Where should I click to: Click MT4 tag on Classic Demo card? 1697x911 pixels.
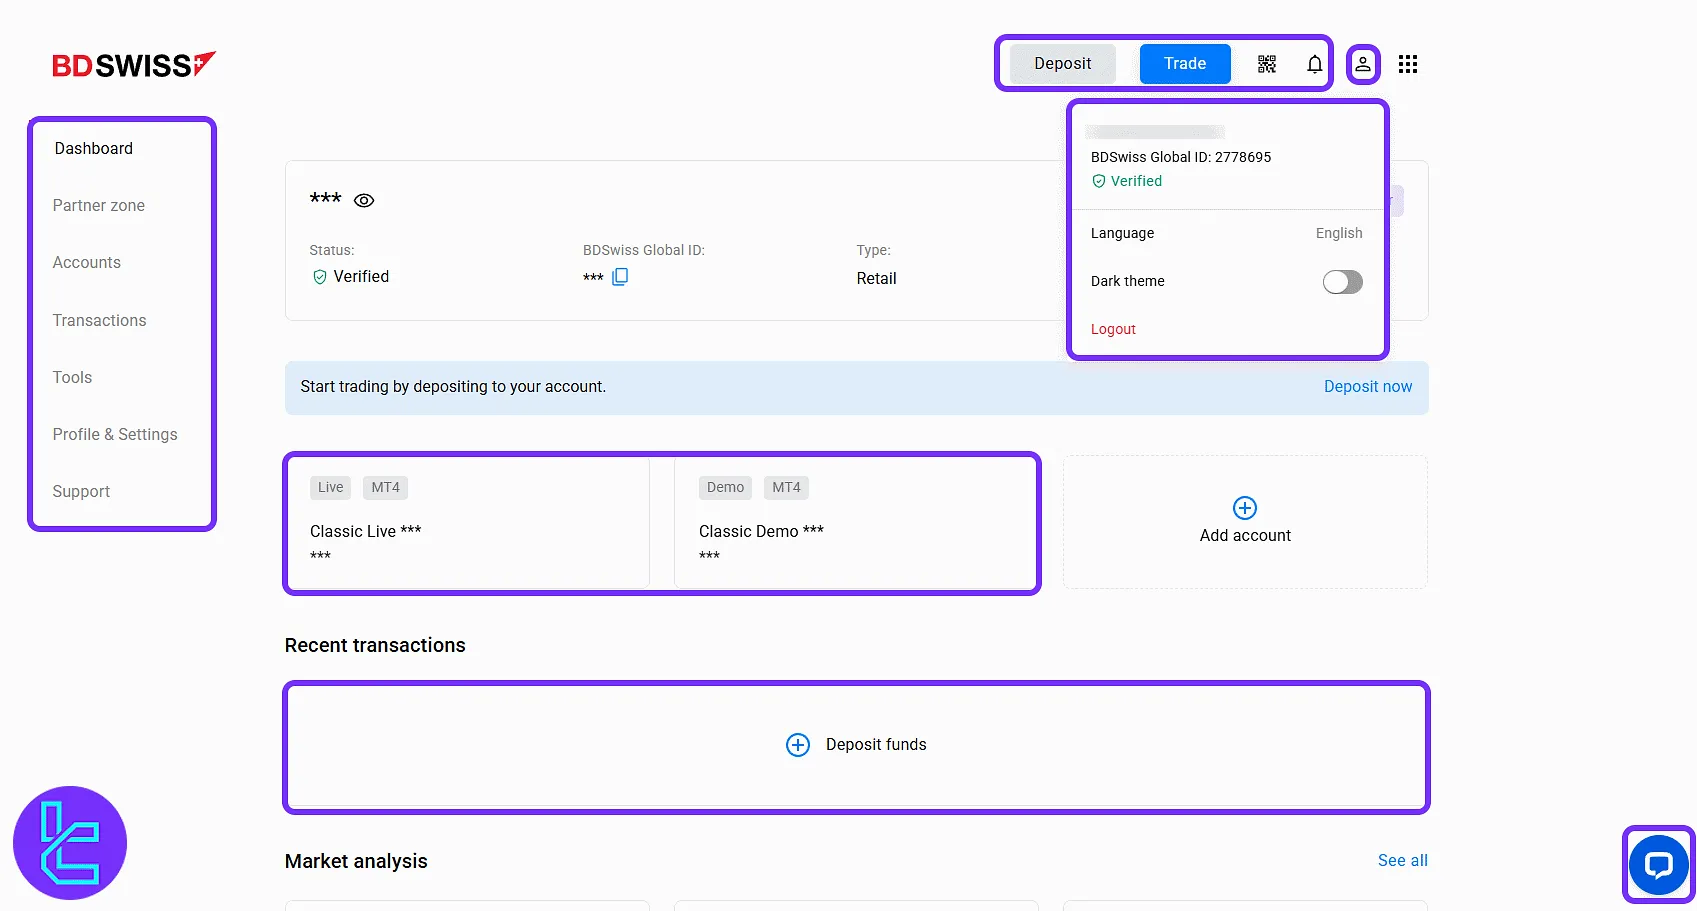click(786, 488)
